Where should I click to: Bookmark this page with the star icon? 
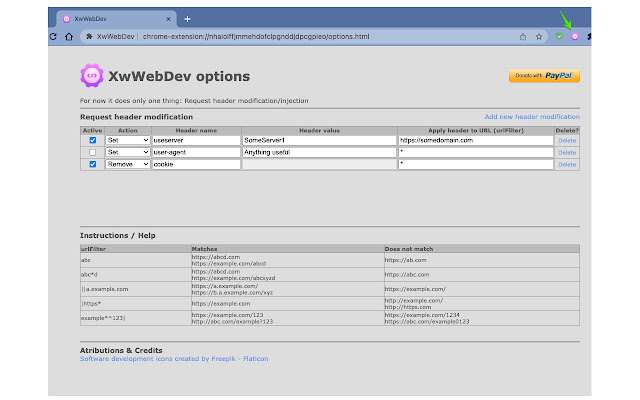[x=539, y=37]
